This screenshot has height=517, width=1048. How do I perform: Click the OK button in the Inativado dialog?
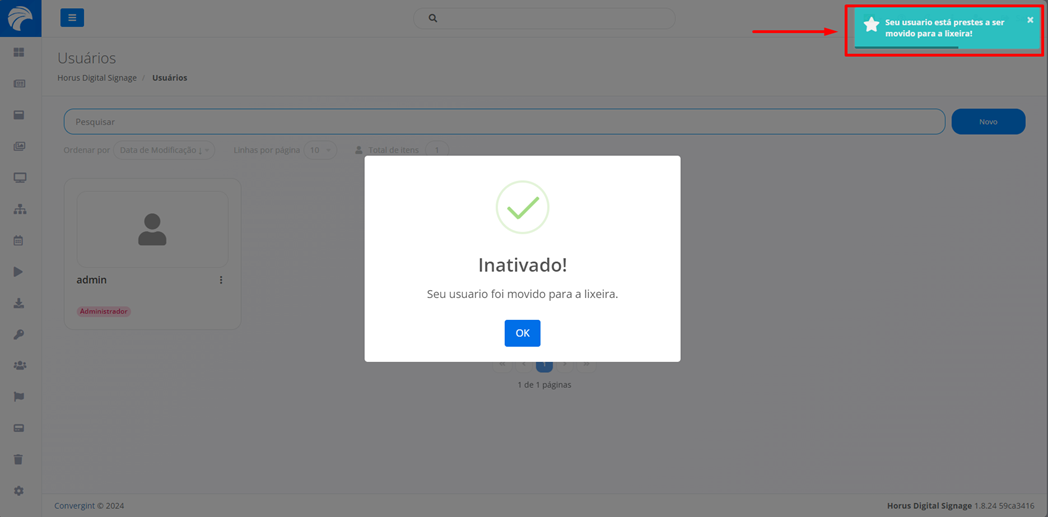(x=522, y=333)
